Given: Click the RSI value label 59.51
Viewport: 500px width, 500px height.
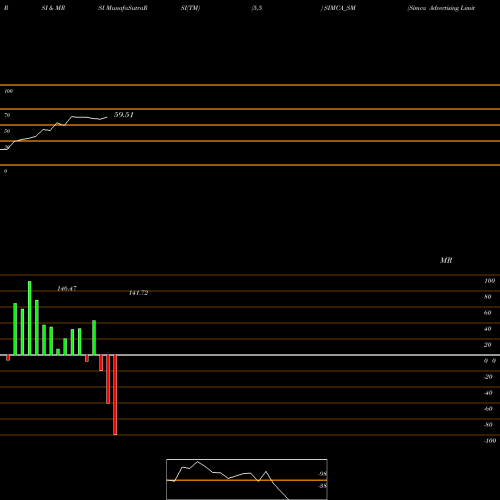Looking at the screenshot, I should [124, 115].
